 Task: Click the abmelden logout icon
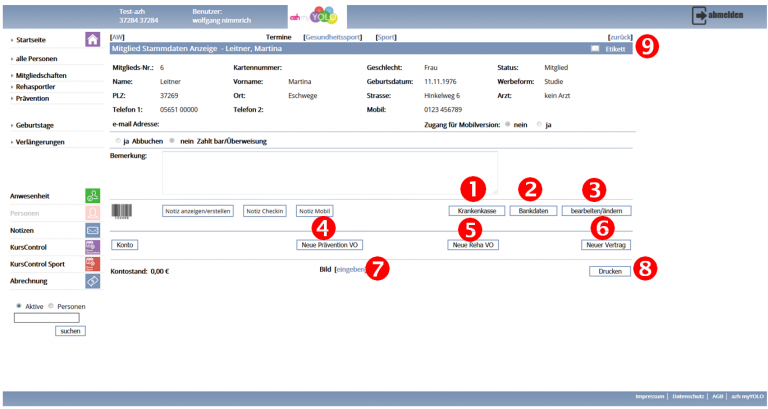[x=700, y=16]
